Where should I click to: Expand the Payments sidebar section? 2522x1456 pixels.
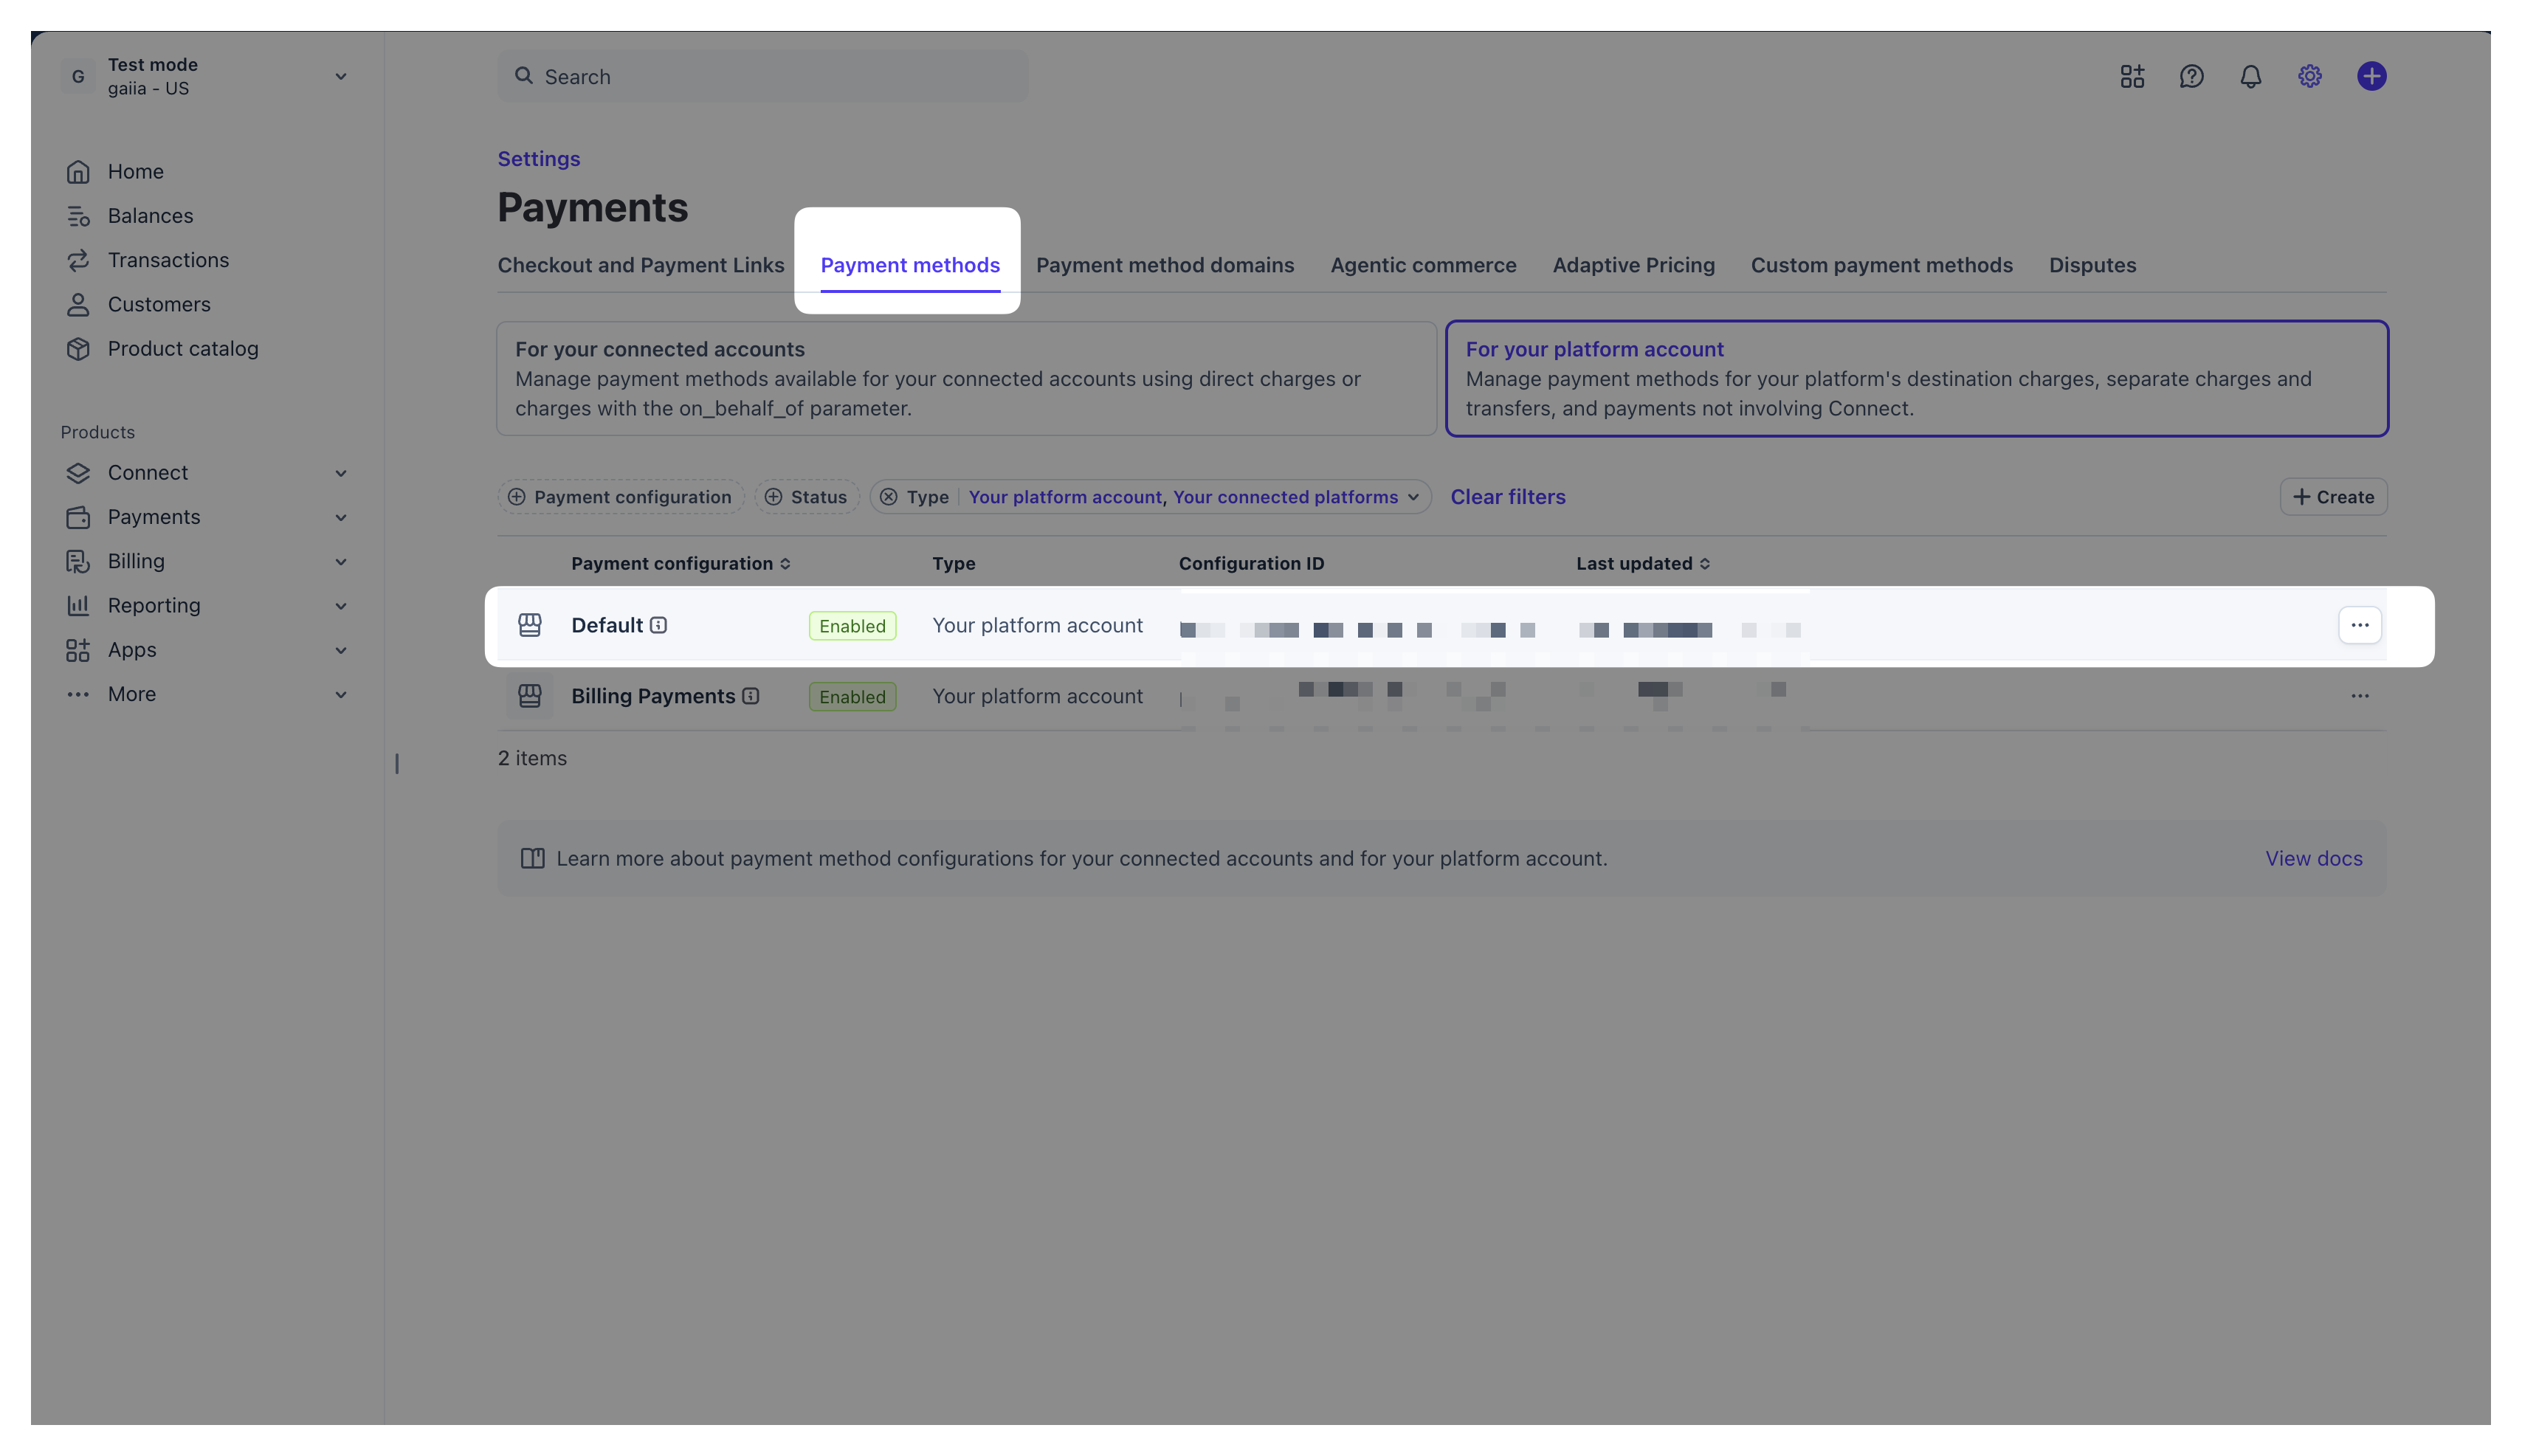(x=340, y=517)
